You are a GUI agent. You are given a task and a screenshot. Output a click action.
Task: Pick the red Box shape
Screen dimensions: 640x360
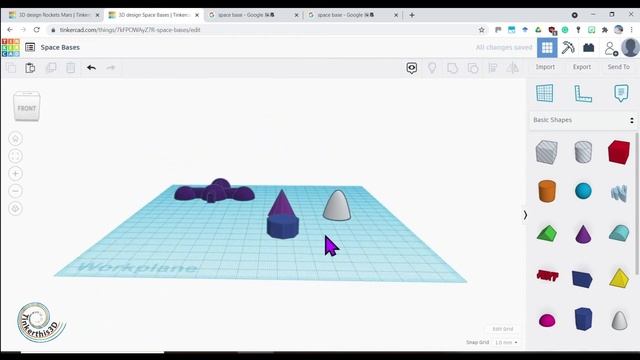(x=619, y=152)
